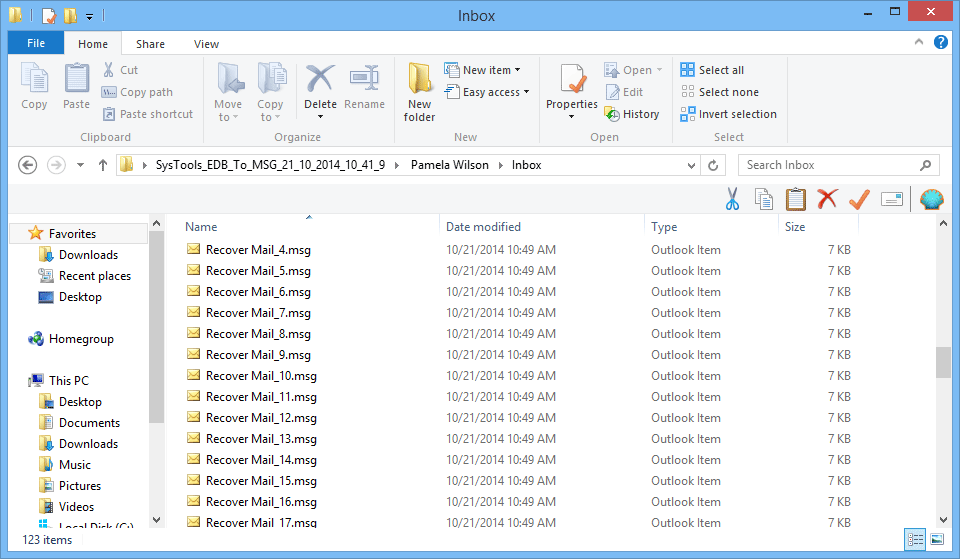Open the Delete dropdown arrow
Viewport: 960px width, 559px height.
[320, 117]
